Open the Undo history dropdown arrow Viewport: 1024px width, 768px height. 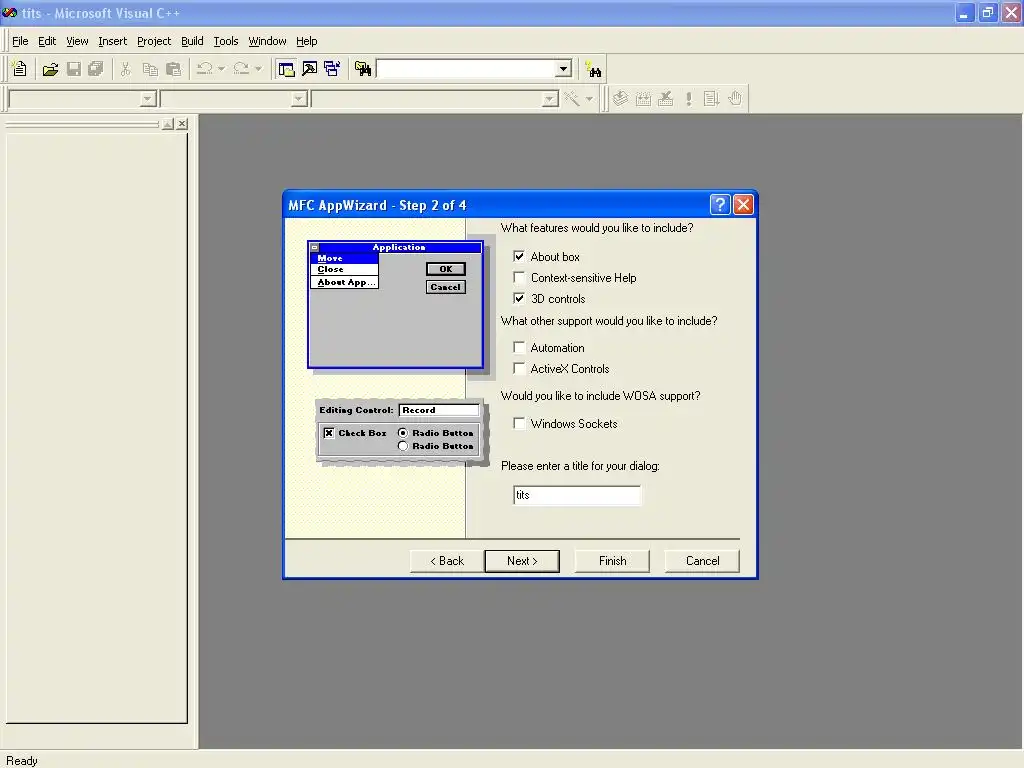(x=221, y=69)
